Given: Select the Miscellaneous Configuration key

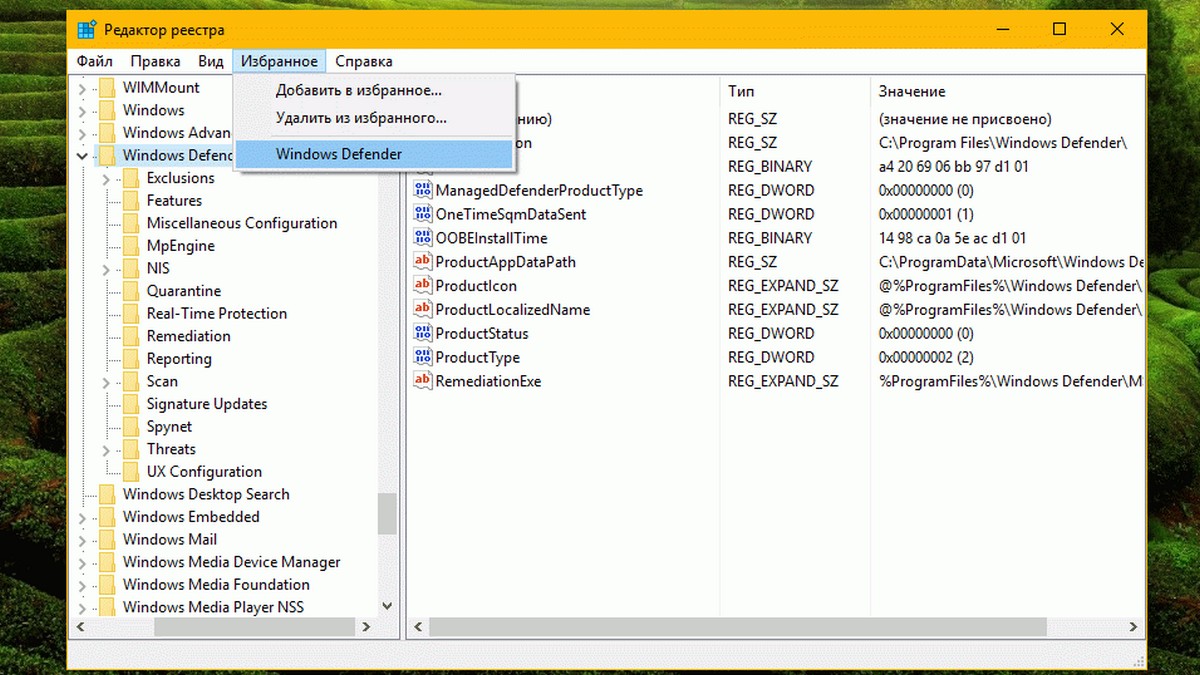Looking at the screenshot, I should 242,223.
